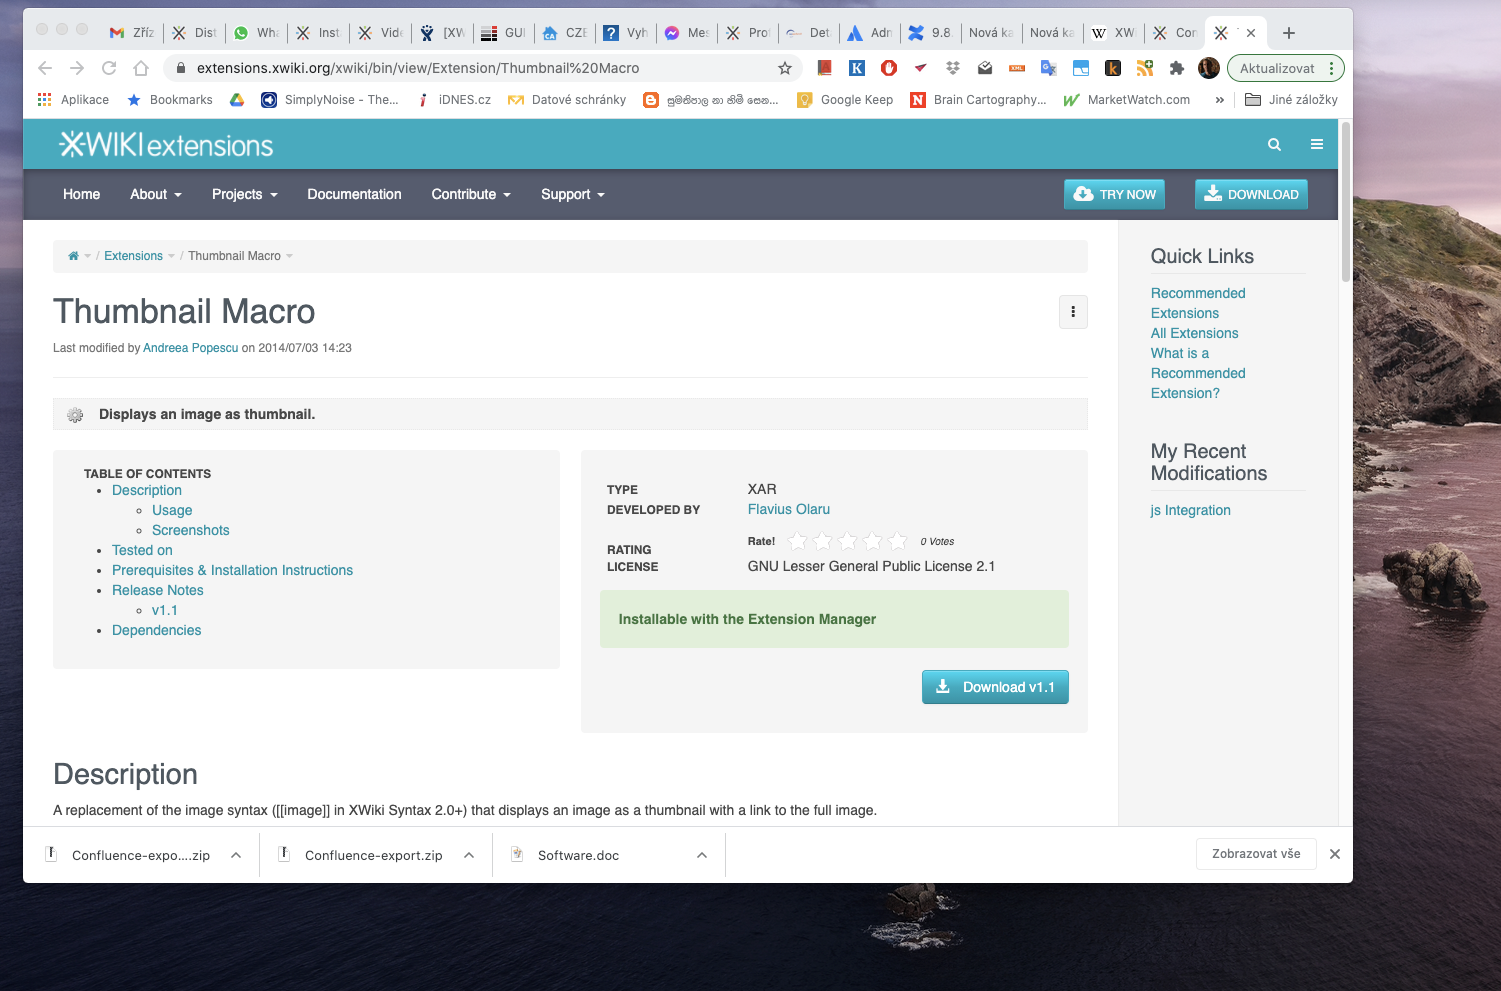Switch to the Messenger tab
Screen dimensions: 1501x991
pos(686,33)
